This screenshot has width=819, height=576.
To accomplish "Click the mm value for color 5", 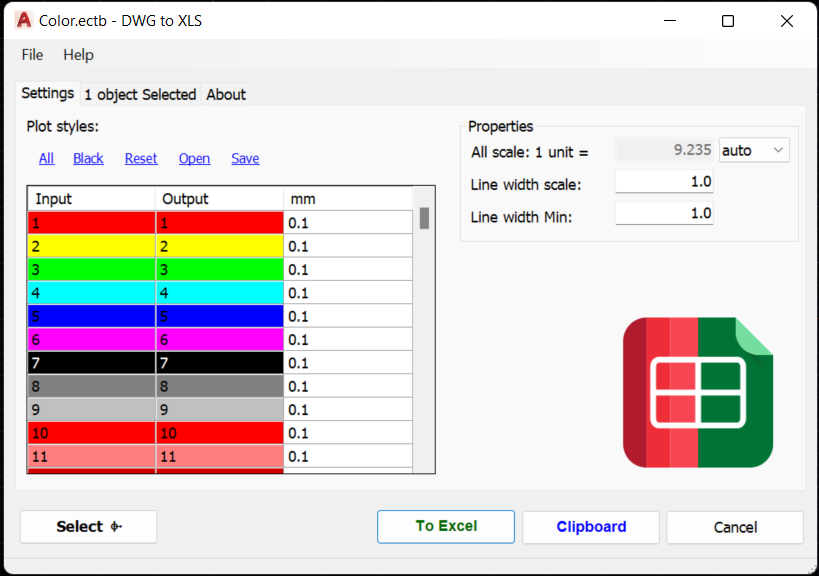I will (x=348, y=316).
